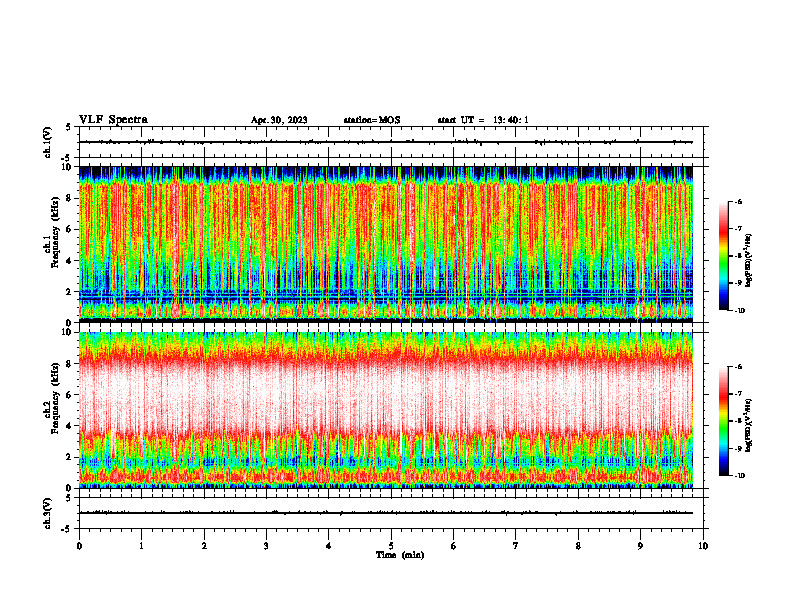
Task: Click the ch.2 colorbar log(PSD) unit label
Action: pyautogui.click(x=749, y=424)
